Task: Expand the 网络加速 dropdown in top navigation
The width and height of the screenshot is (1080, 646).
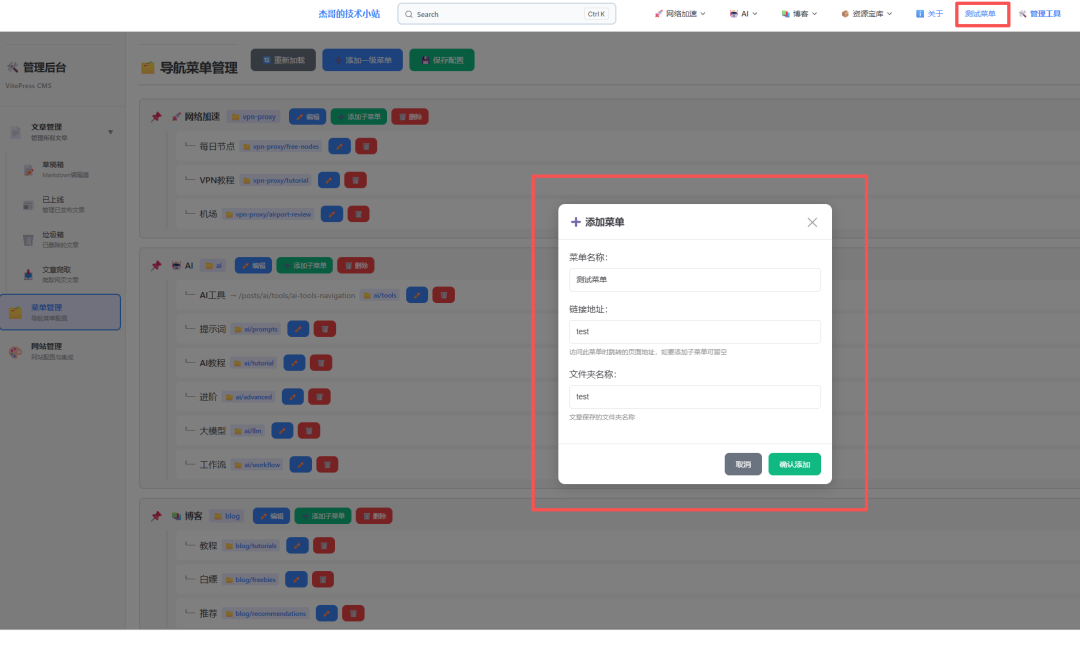Action: 680,14
